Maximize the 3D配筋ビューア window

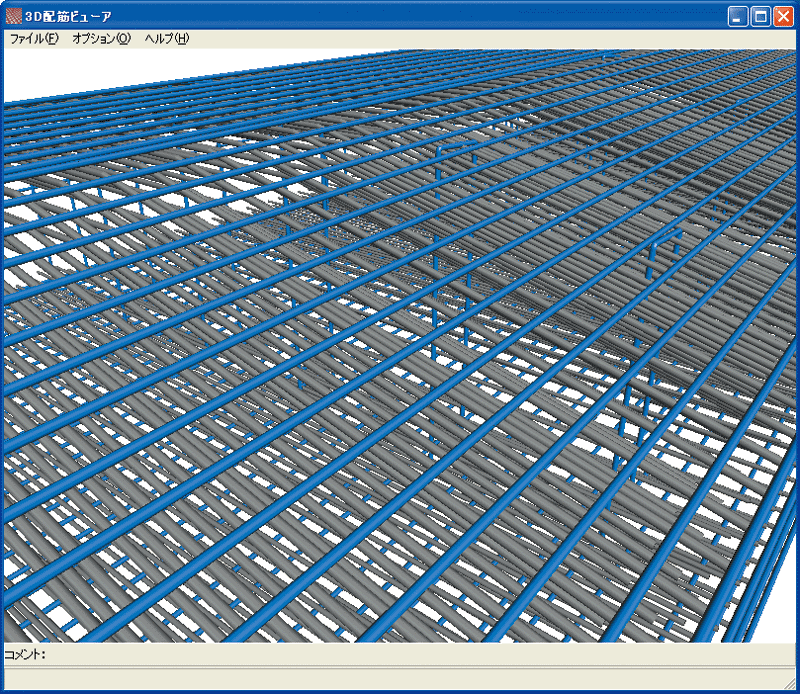(x=760, y=17)
